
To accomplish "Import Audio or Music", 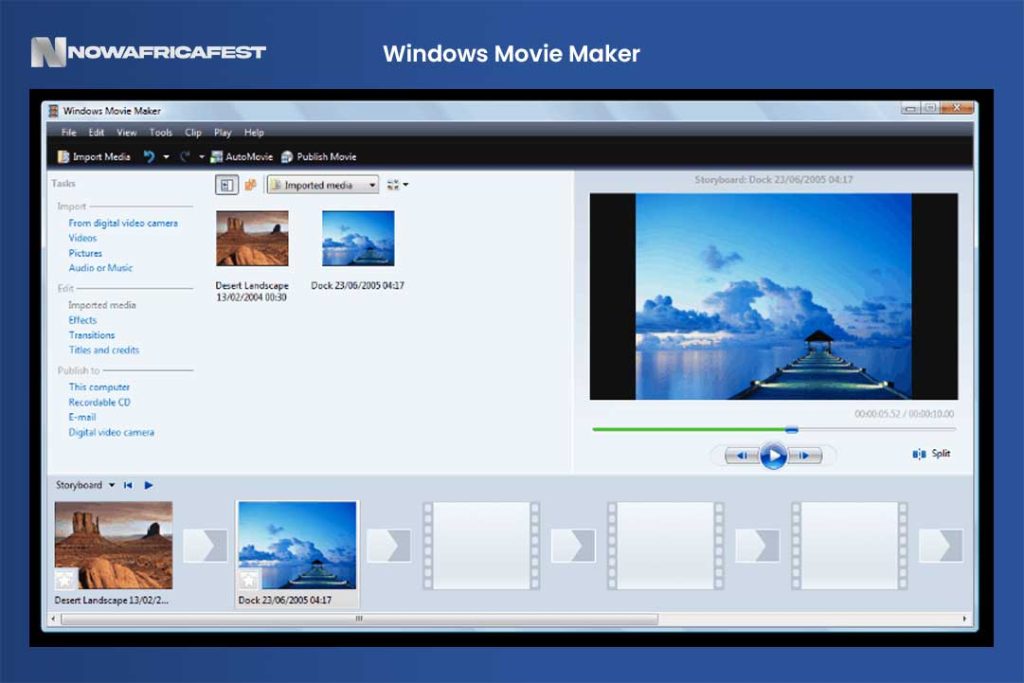I will [x=100, y=268].
